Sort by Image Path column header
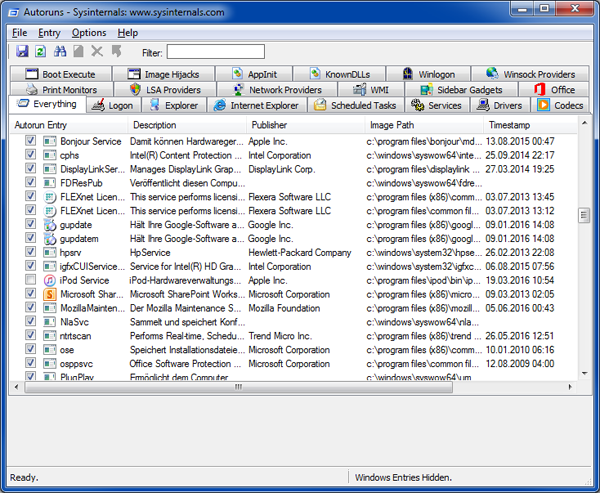 click(x=424, y=125)
